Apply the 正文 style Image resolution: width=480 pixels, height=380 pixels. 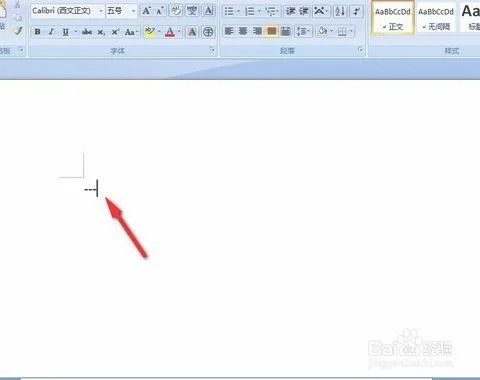coord(393,18)
